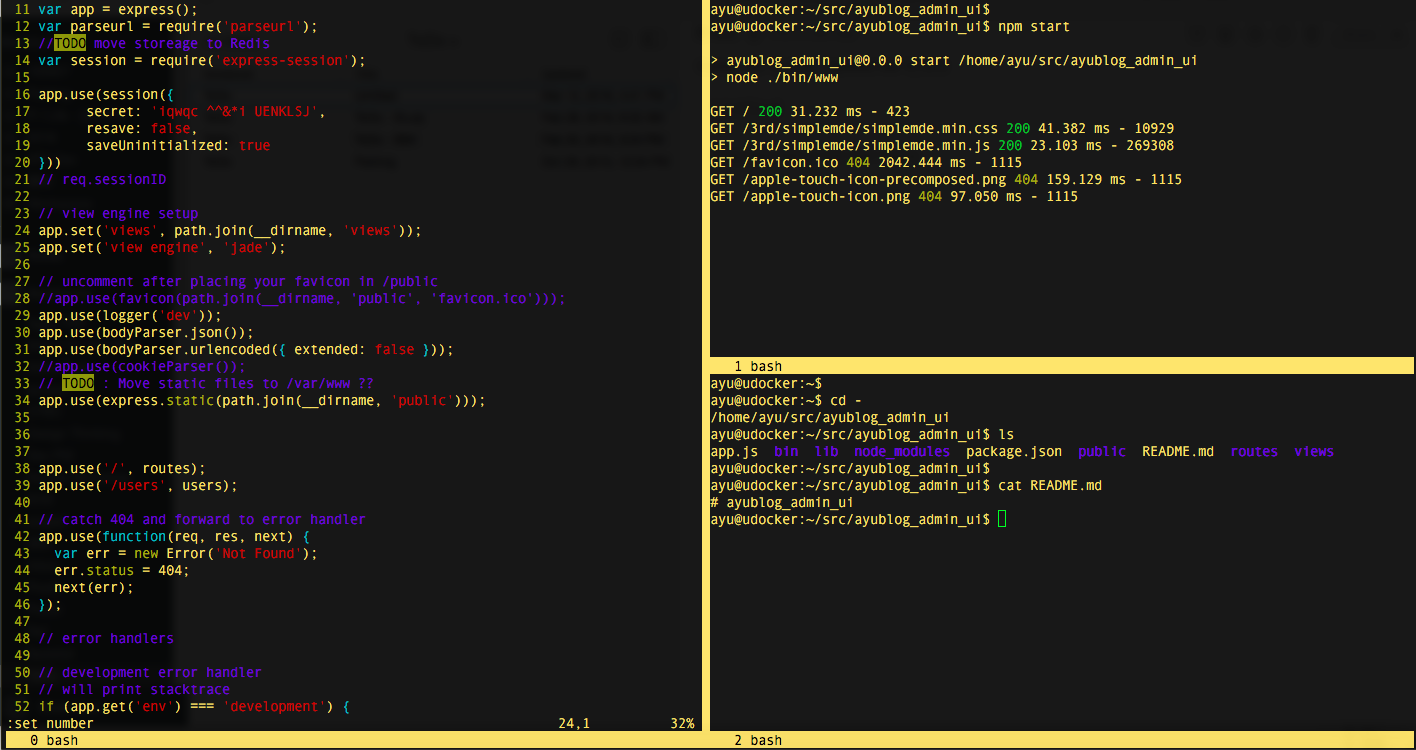Click the package.json file name
The image size is (1416, 750).
click(x=1013, y=451)
